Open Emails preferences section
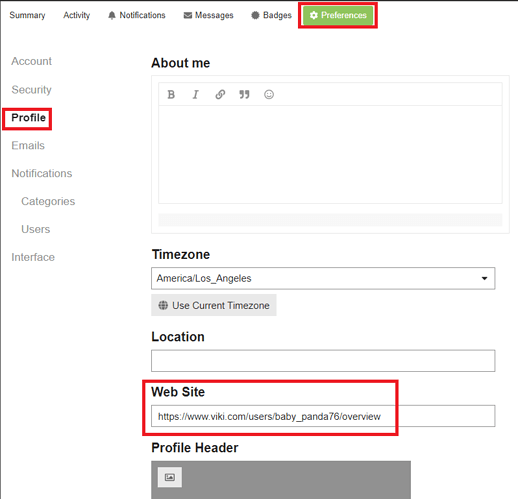 click(x=28, y=146)
